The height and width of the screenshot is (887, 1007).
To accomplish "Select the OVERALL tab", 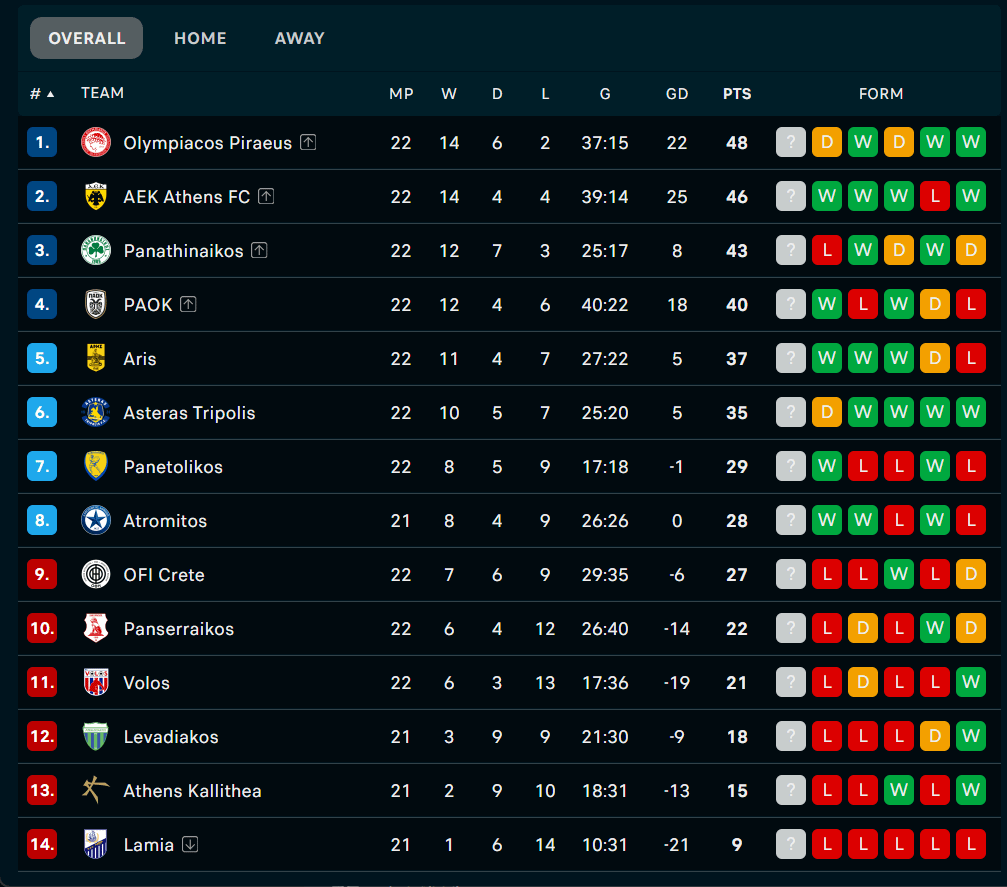I will click(86, 38).
